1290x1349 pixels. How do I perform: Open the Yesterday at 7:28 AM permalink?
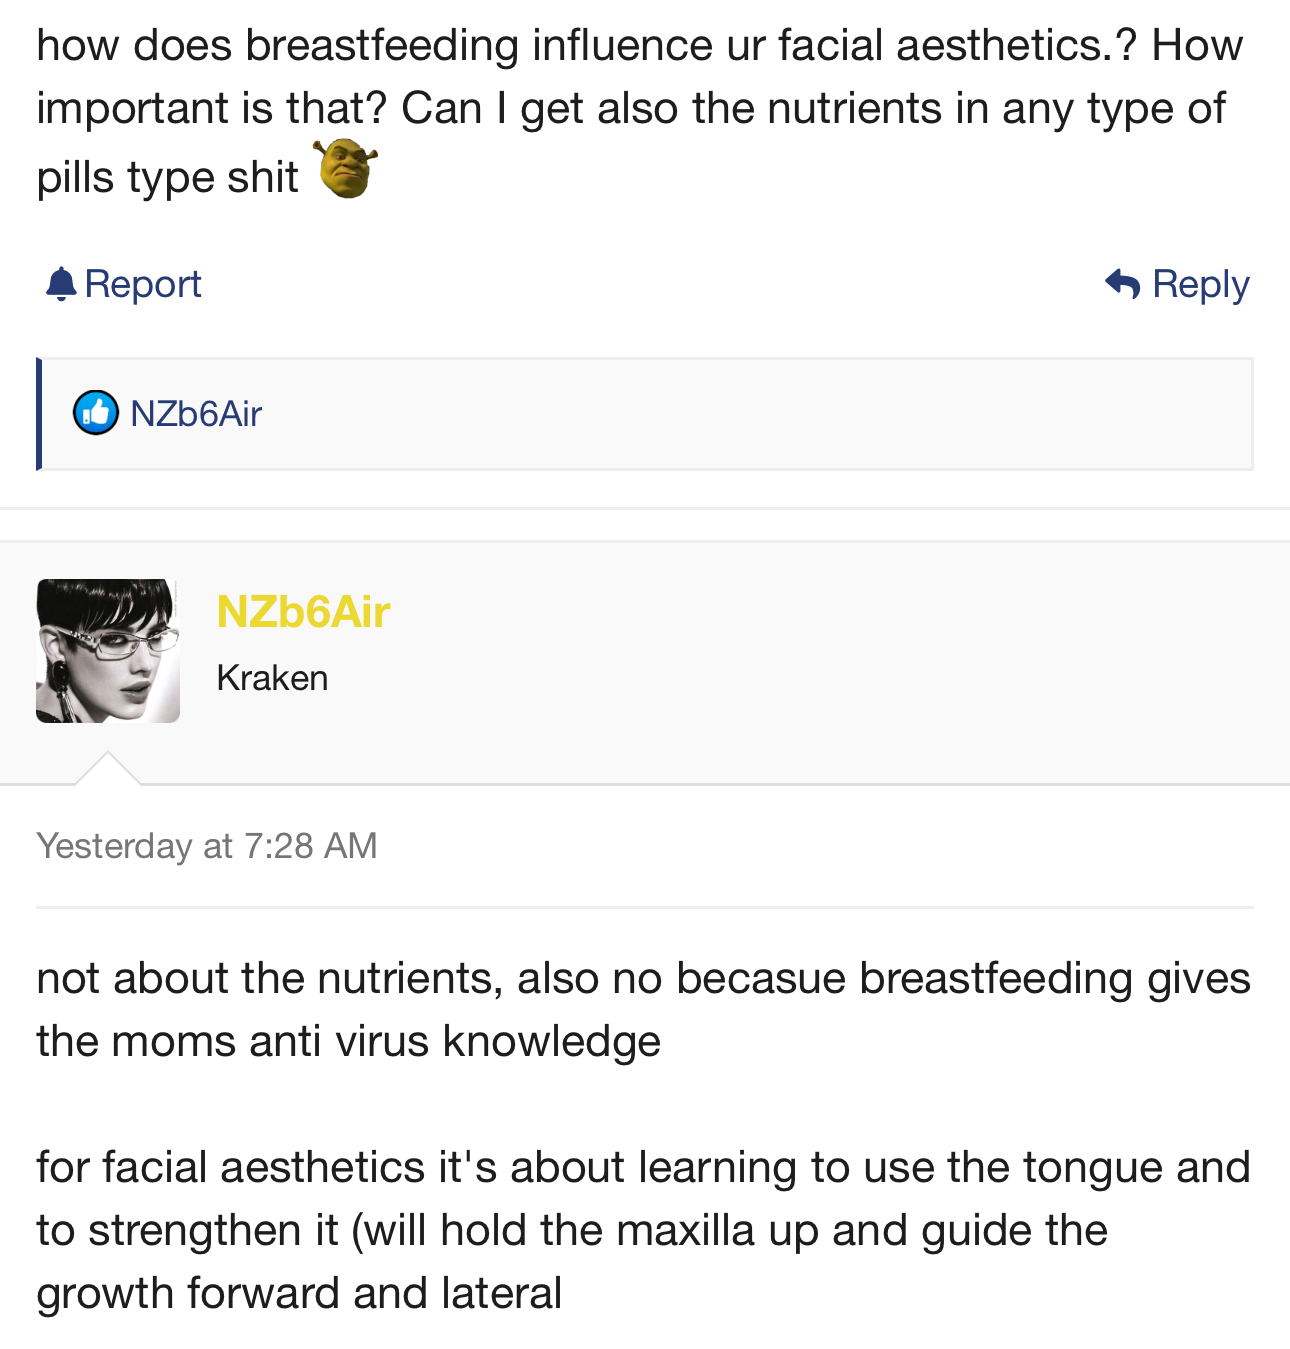[x=207, y=846]
